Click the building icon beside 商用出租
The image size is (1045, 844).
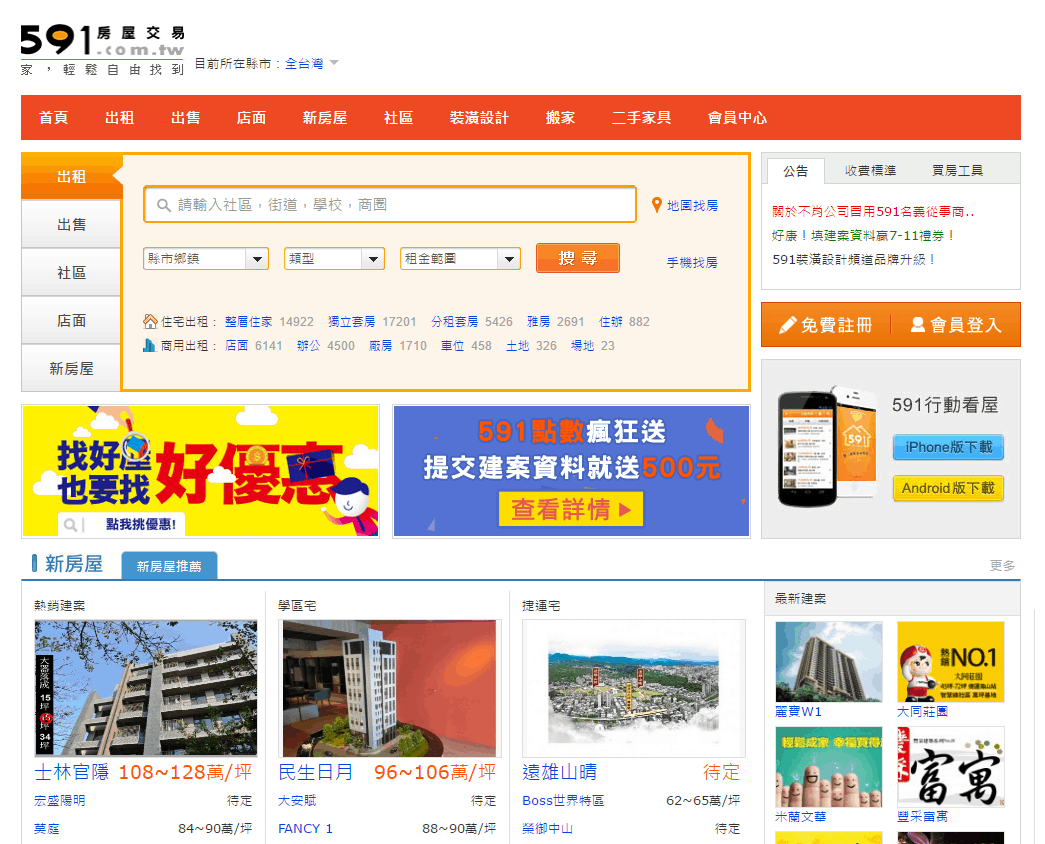point(149,345)
